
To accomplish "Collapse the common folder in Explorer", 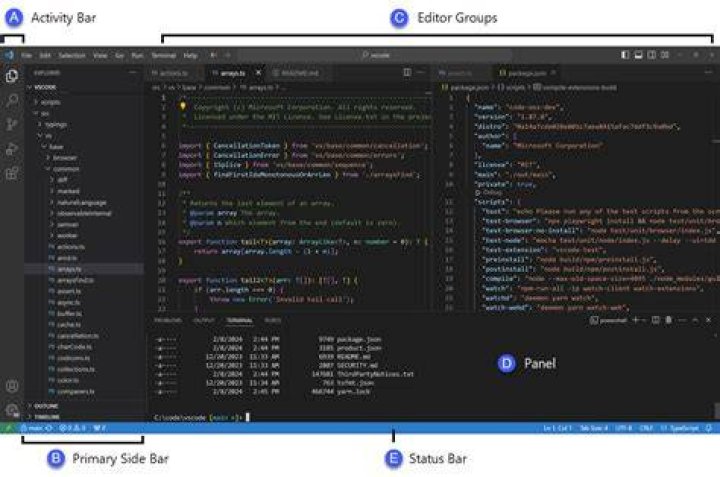I will coord(84,169).
